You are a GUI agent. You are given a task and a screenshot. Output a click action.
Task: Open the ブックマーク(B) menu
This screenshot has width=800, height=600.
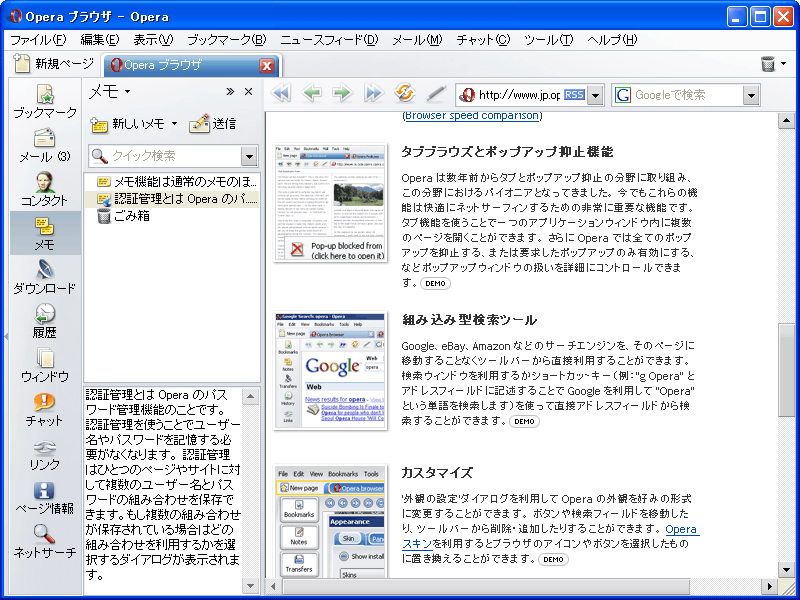tap(227, 40)
